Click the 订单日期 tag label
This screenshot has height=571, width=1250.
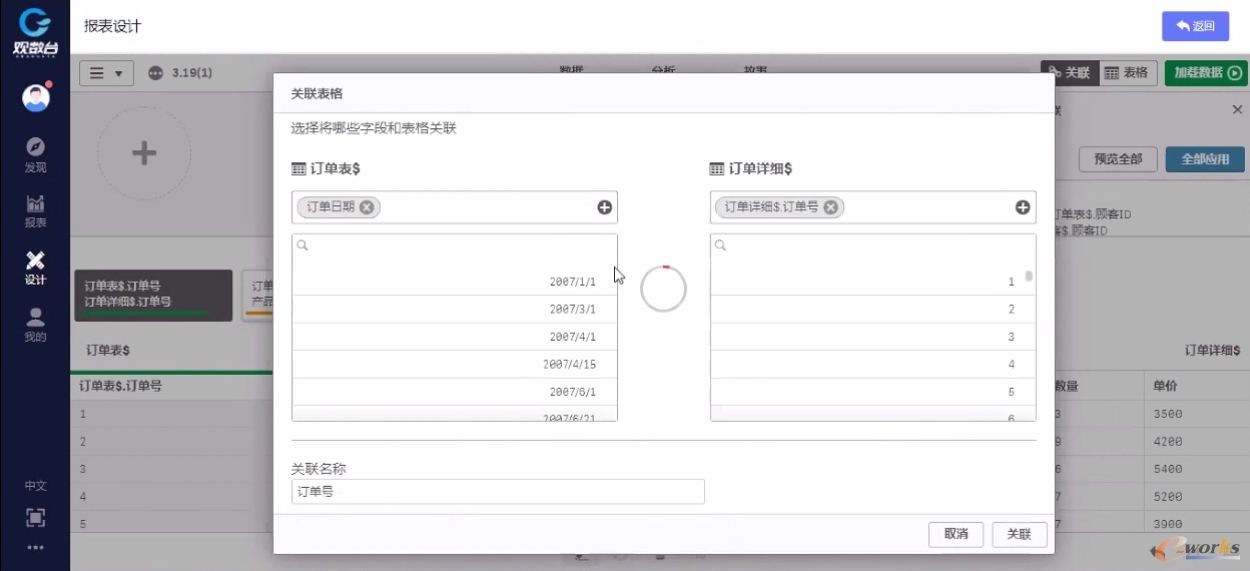point(330,207)
